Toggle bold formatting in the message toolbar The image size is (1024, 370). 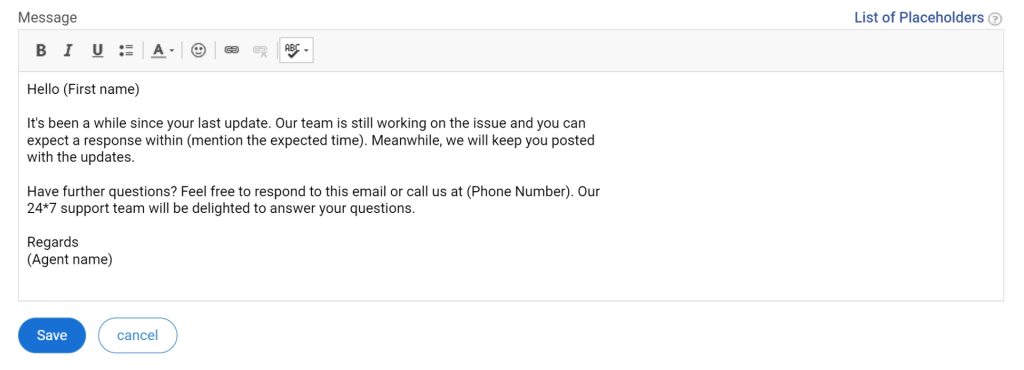coord(40,50)
